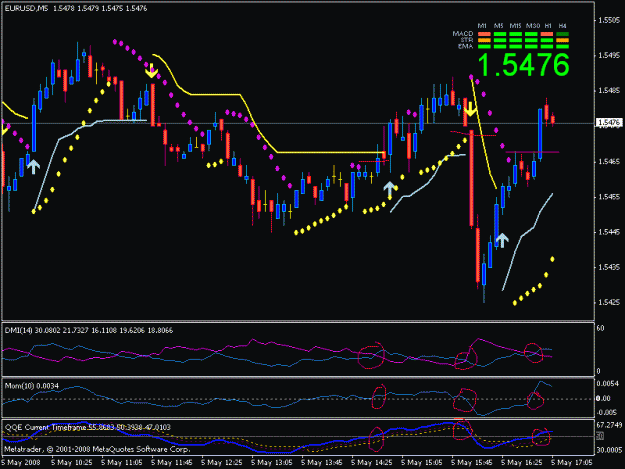Click the 5 May 10:25 time label

coord(72,462)
